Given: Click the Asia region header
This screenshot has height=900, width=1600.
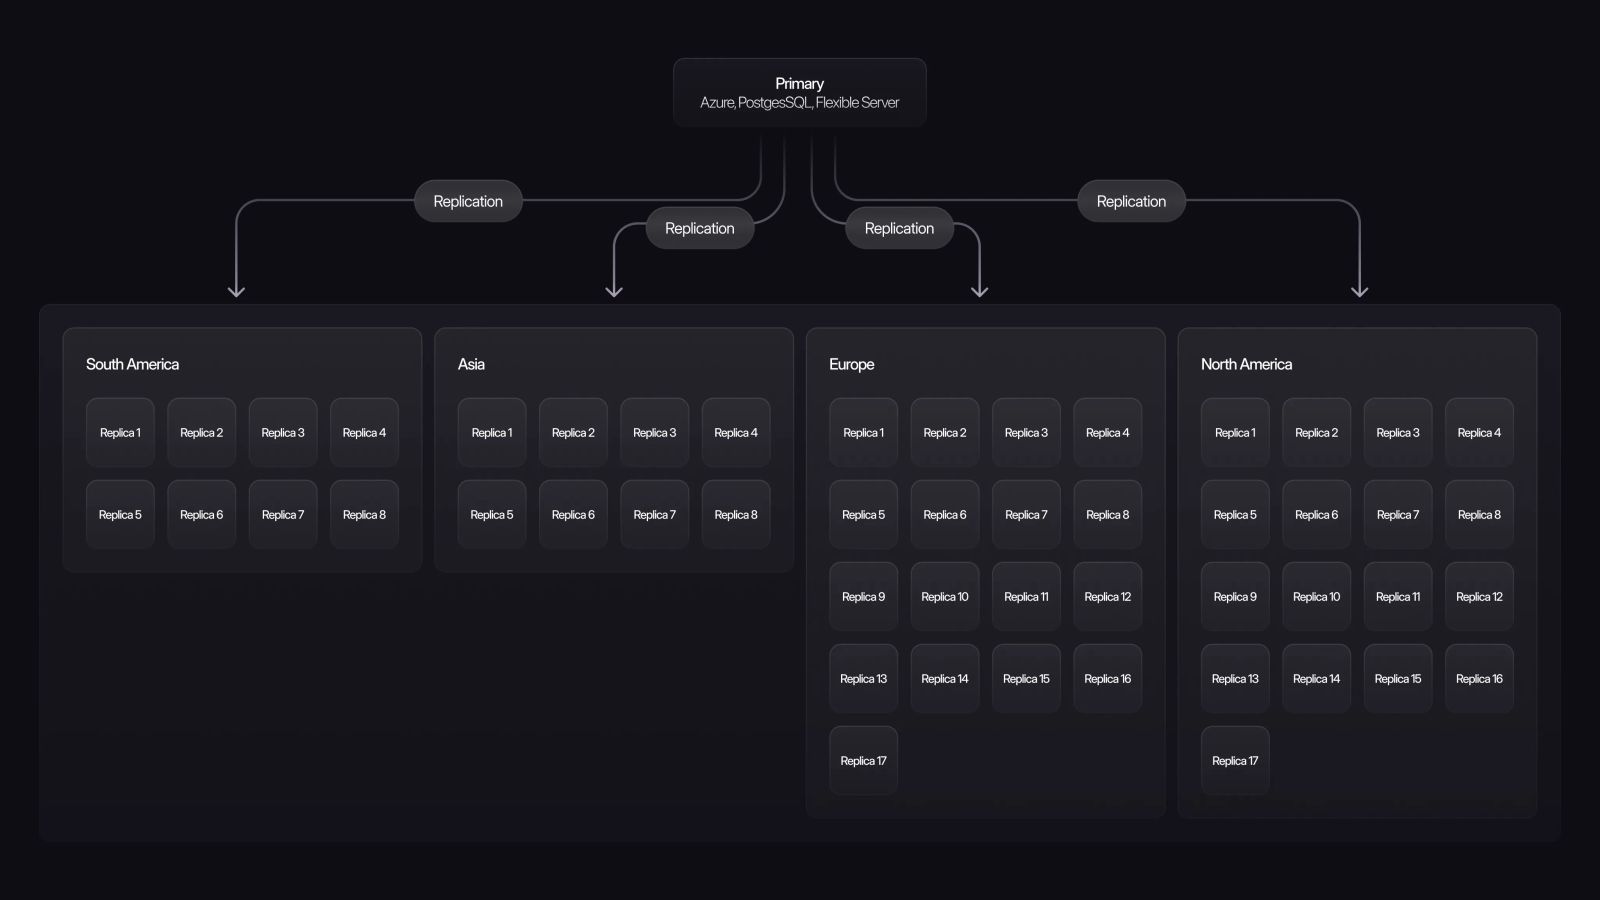Looking at the screenshot, I should click(470, 364).
